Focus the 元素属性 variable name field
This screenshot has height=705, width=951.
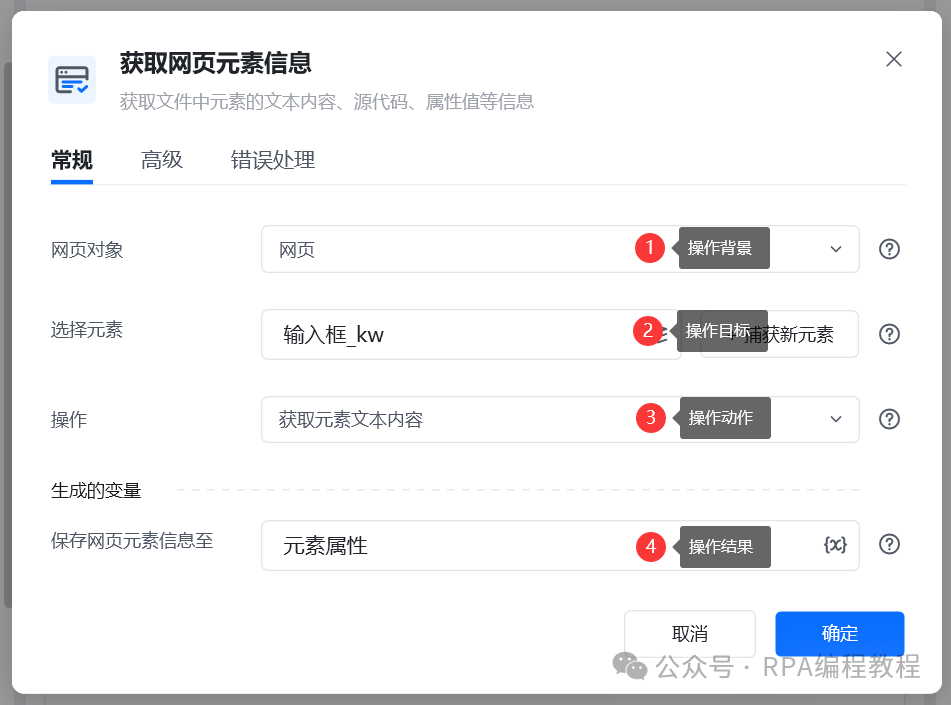560,545
